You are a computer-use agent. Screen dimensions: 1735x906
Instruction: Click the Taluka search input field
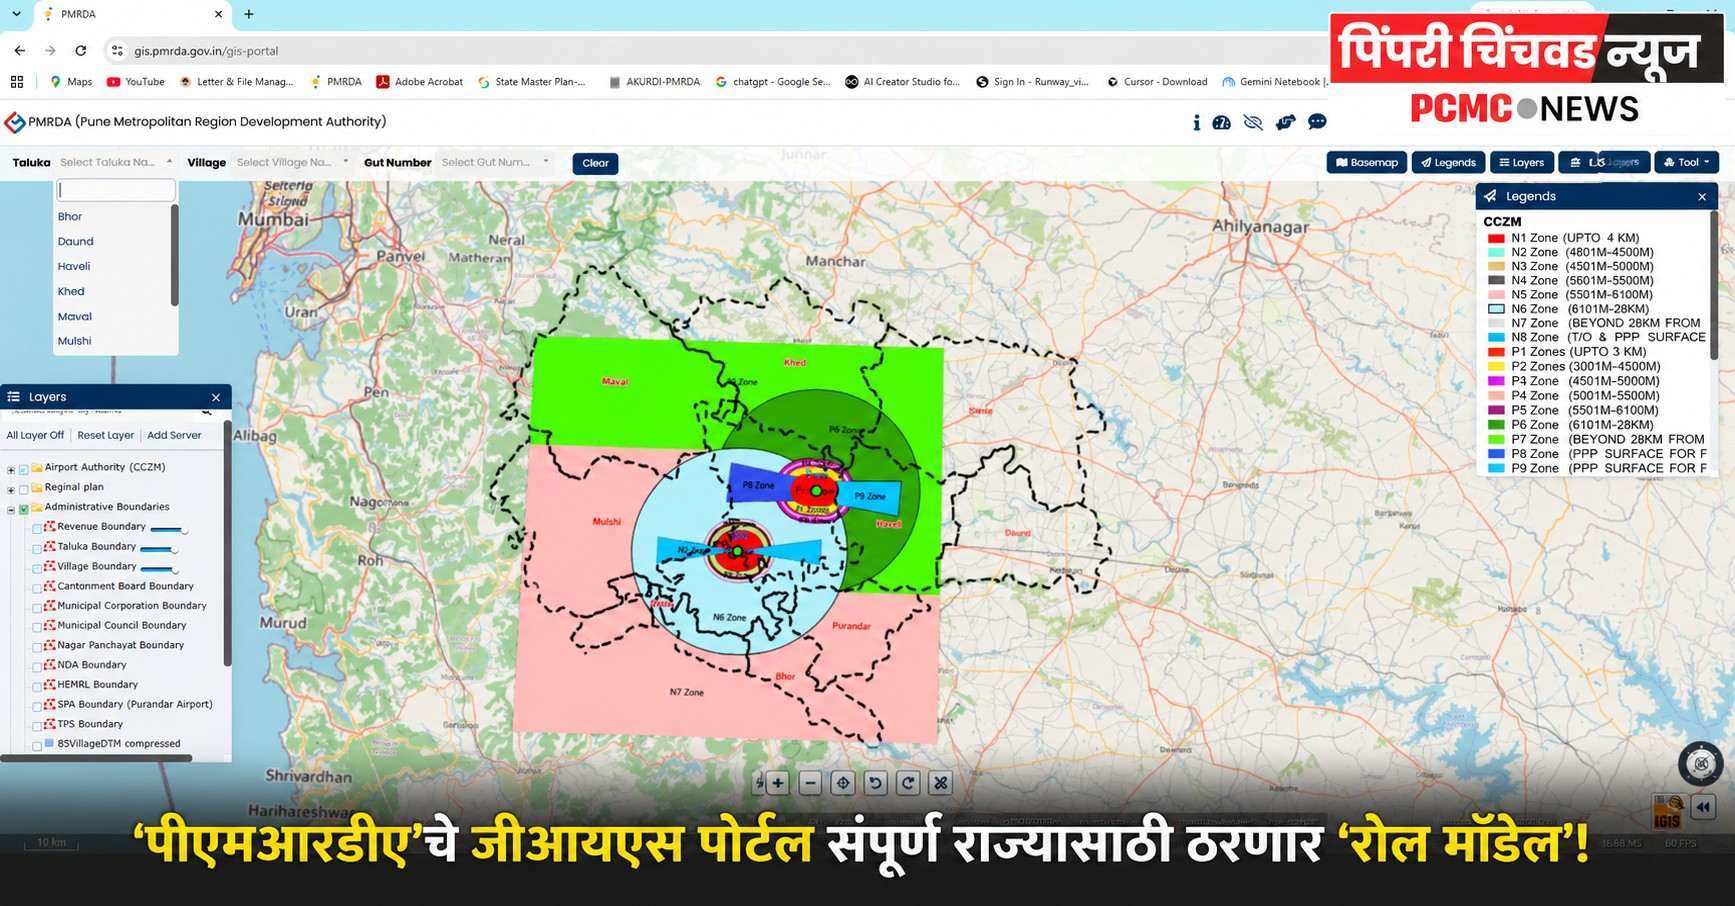pyautogui.click(x=116, y=190)
